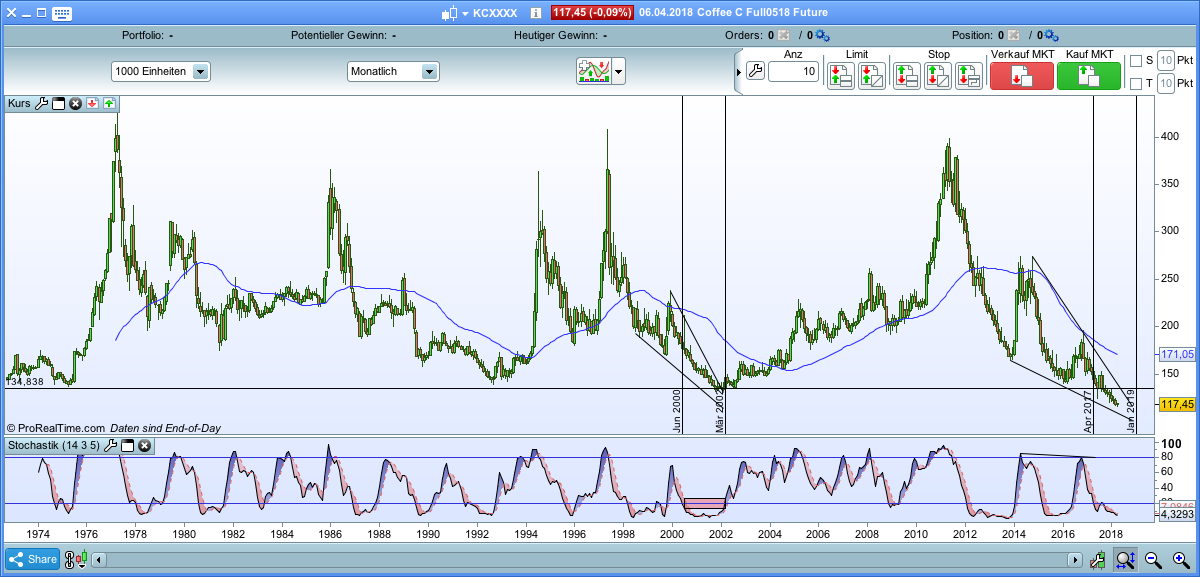Click the third Stop order icon
Viewport: 1200px width, 577px height.
pos(968,76)
